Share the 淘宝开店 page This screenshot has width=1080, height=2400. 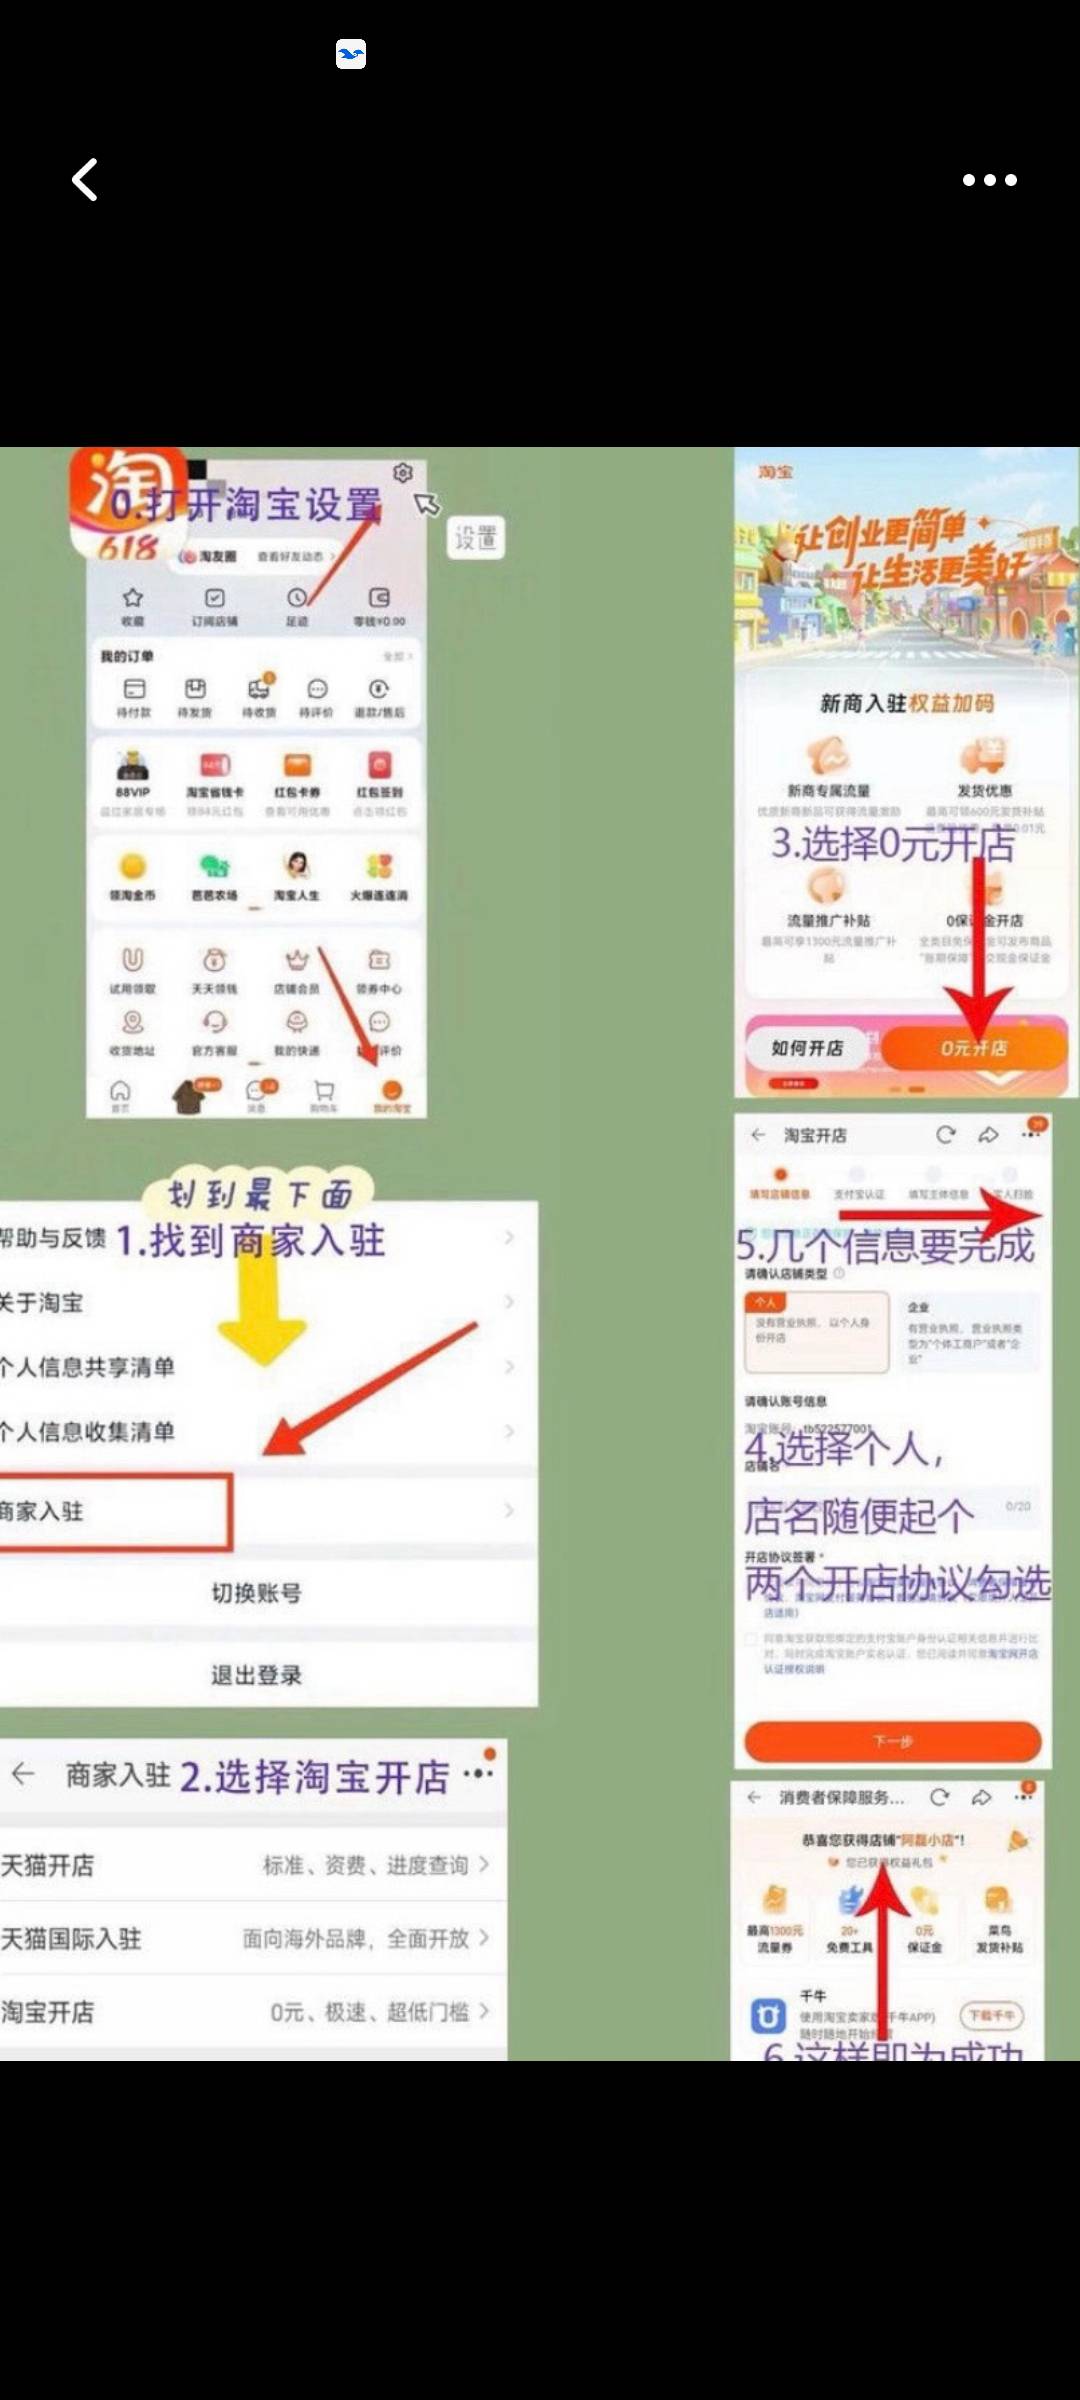click(988, 1134)
